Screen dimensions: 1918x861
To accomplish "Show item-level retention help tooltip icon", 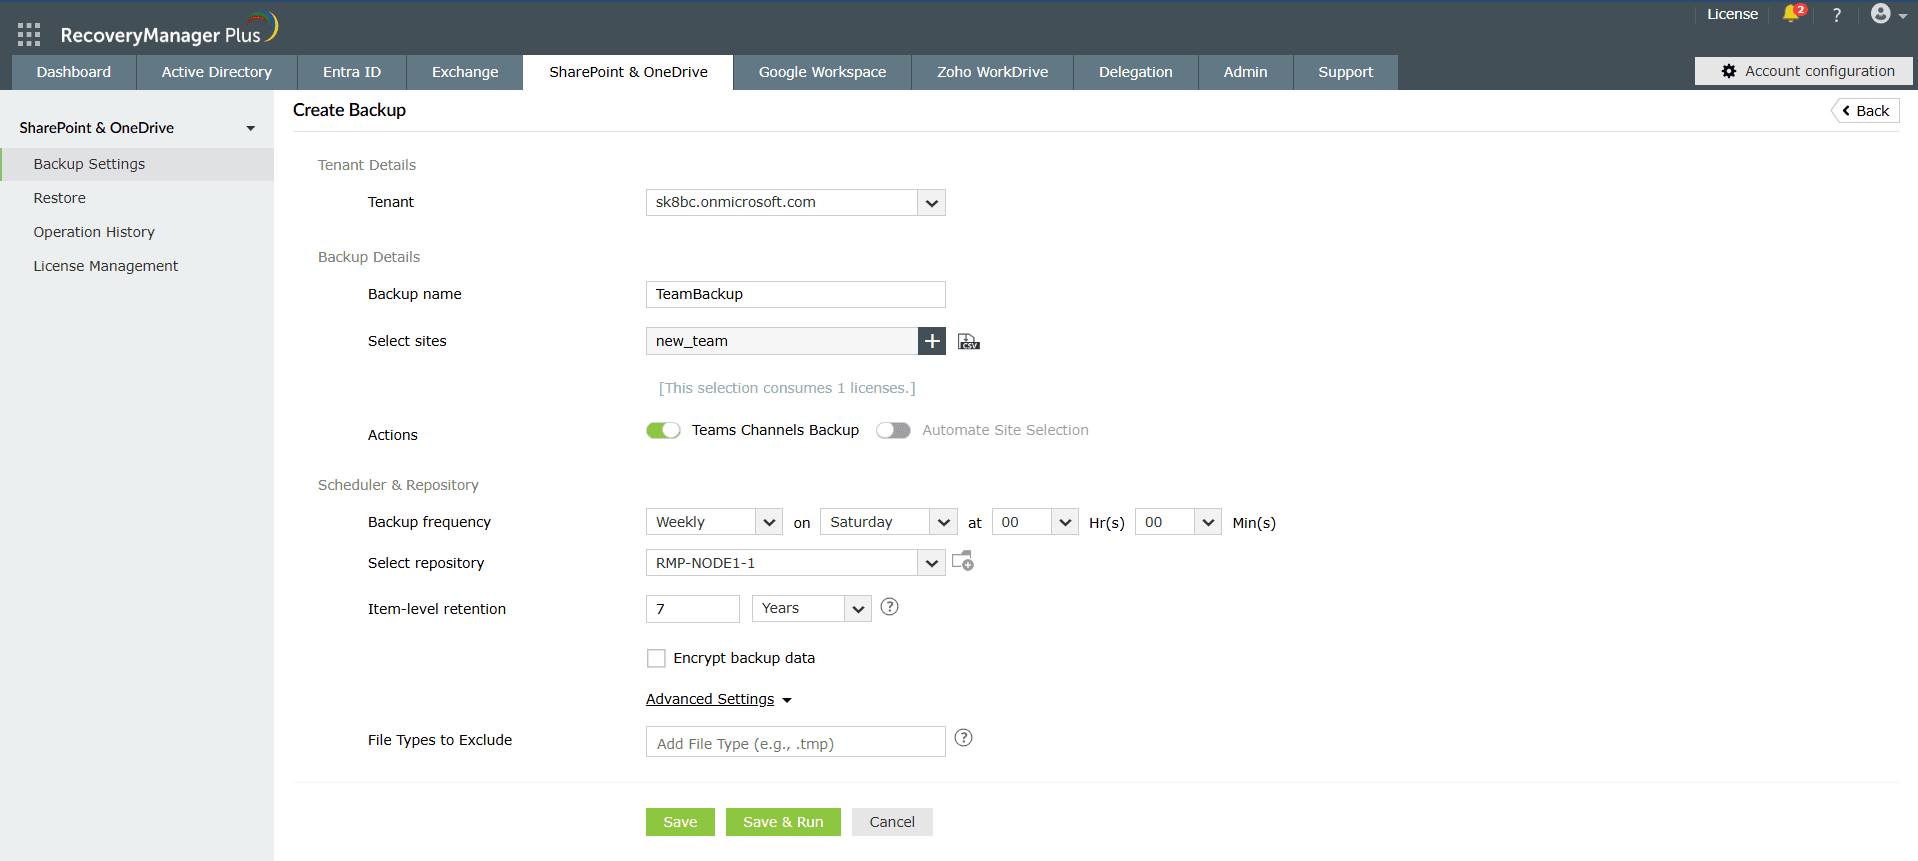I will (889, 607).
